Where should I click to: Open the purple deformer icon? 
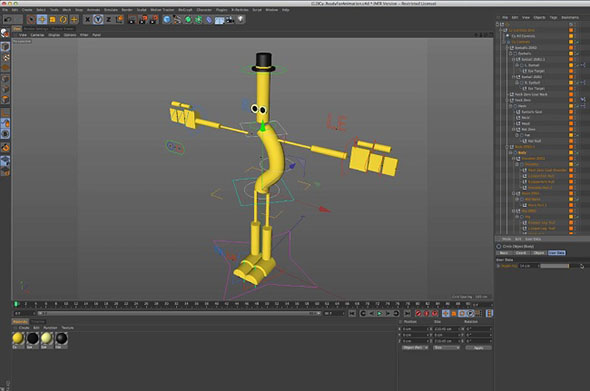pyautogui.click(x=209, y=20)
